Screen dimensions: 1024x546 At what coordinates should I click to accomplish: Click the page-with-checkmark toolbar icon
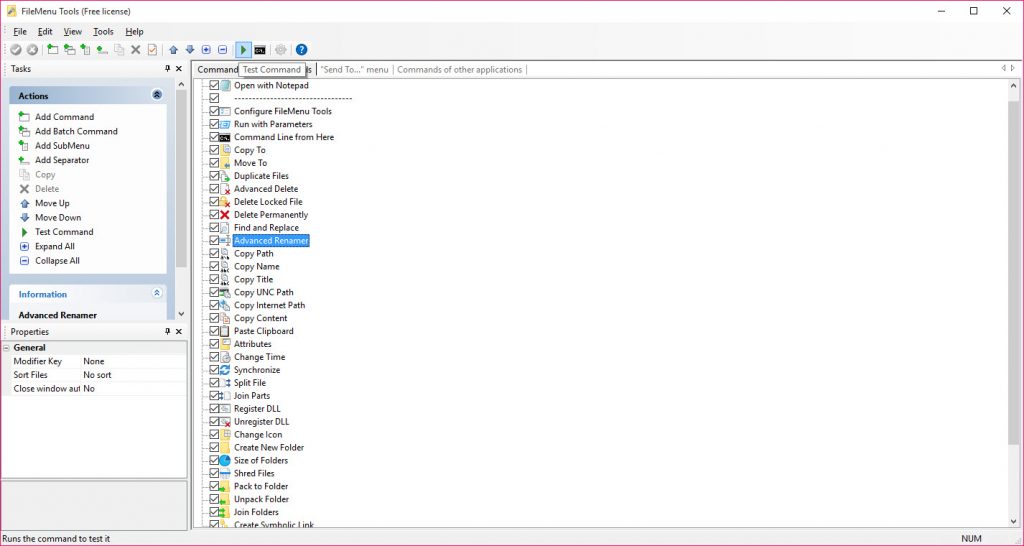pyautogui.click(x=152, y=50)
